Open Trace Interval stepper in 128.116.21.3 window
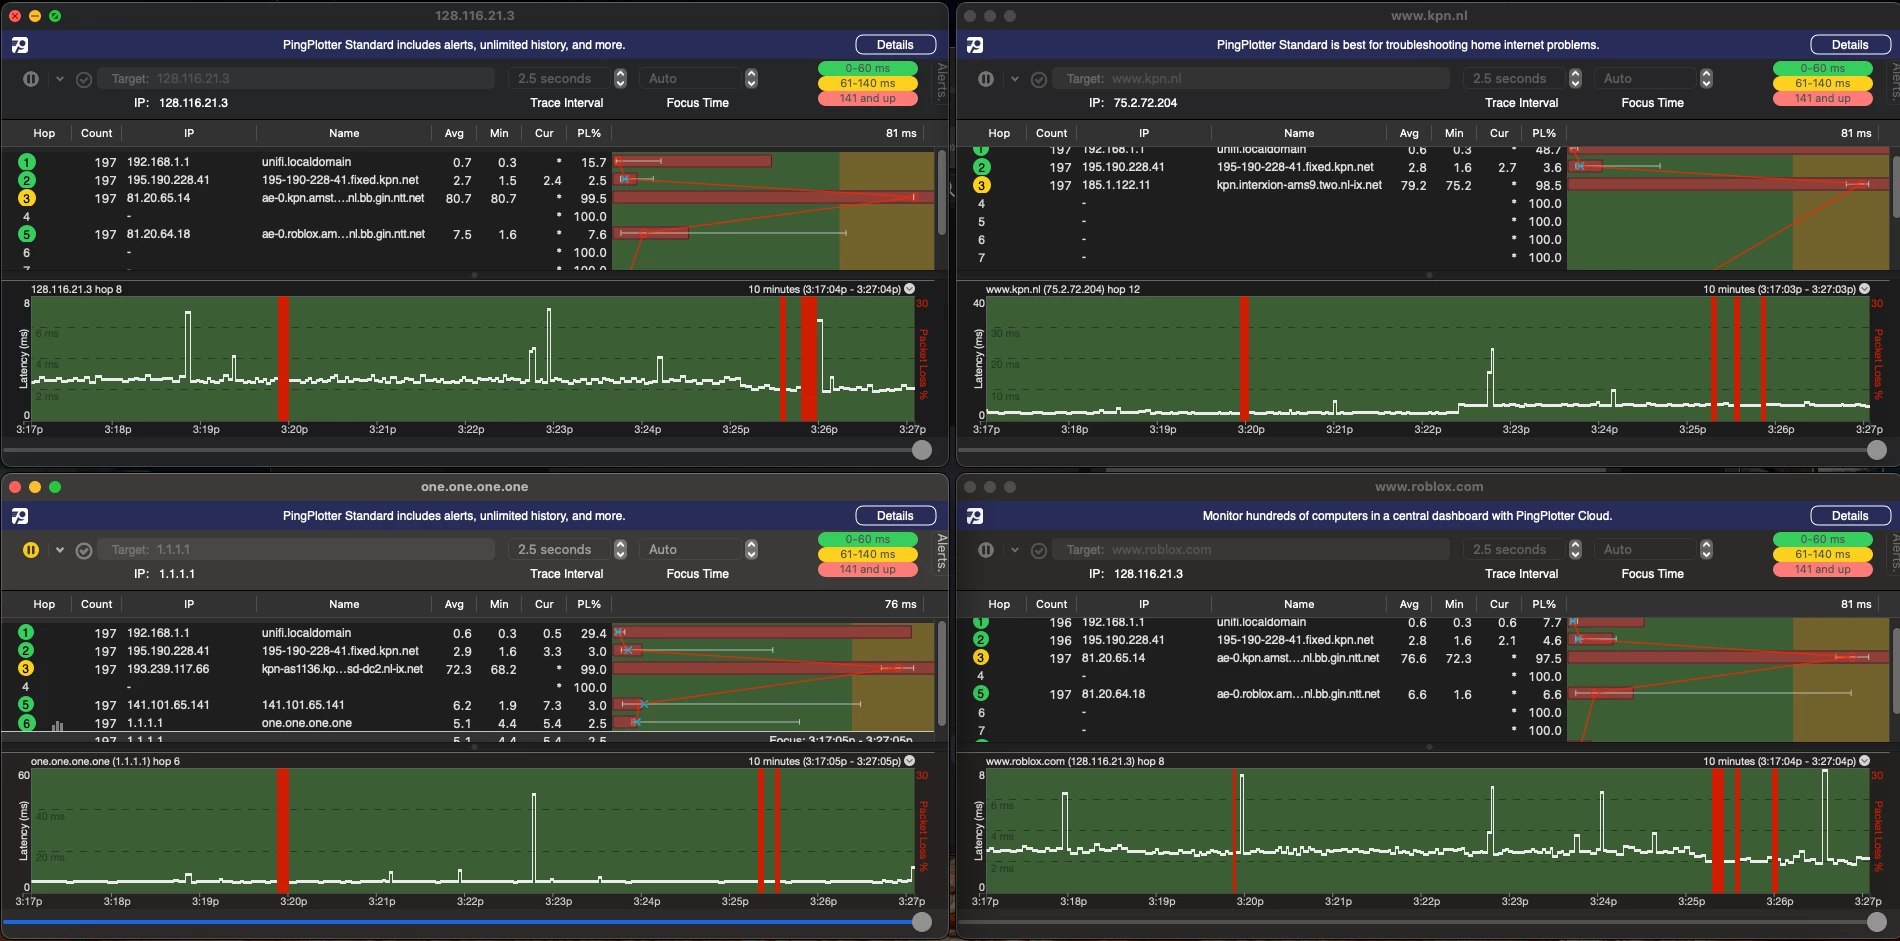 point(620,78)
